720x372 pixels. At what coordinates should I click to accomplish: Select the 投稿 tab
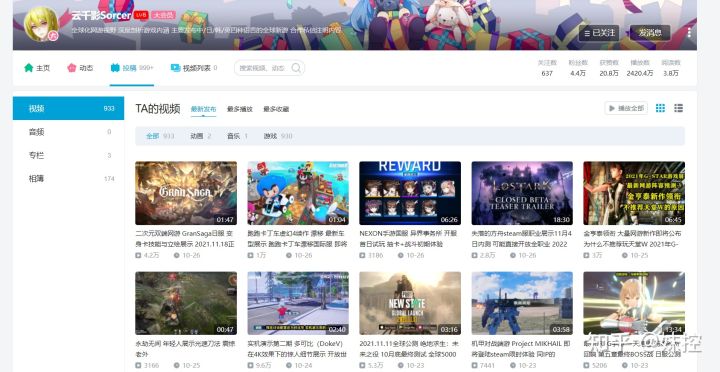(131, 68)
